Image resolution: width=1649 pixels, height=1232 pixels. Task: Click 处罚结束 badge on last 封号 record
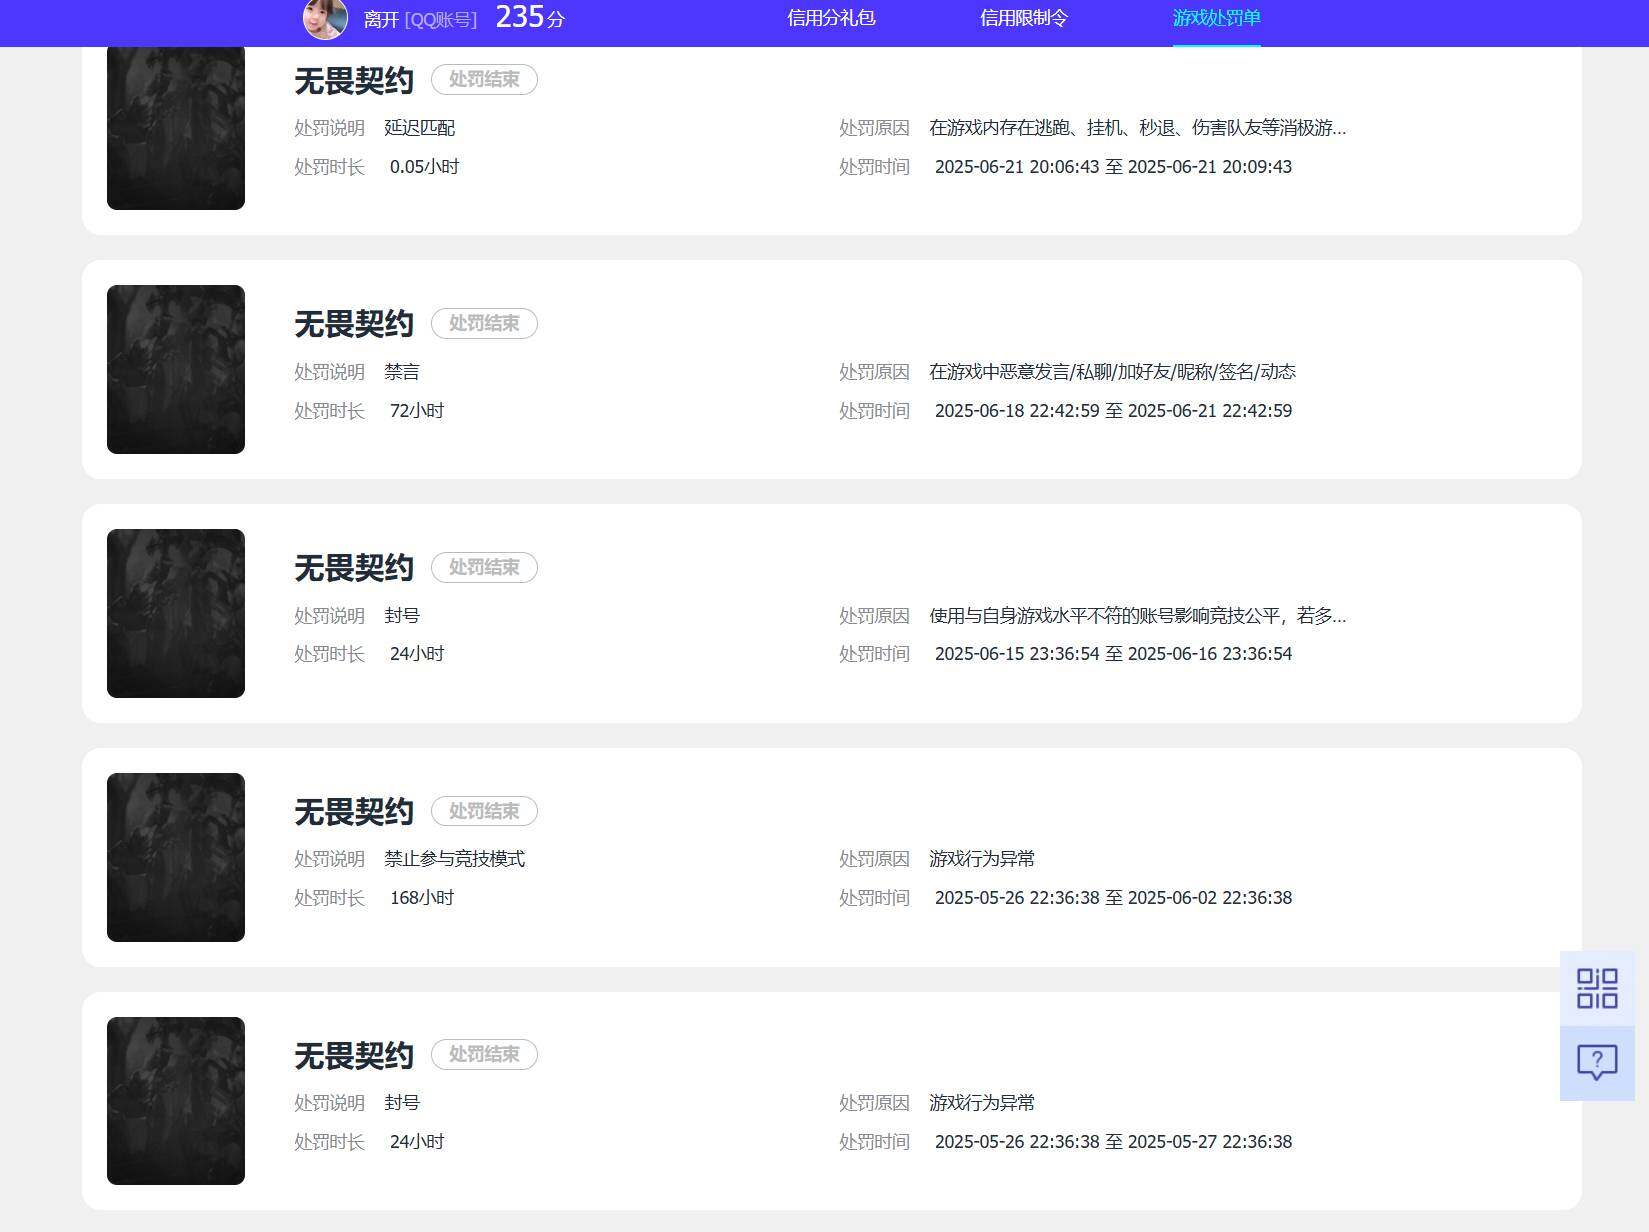[x=484, y=1055]
